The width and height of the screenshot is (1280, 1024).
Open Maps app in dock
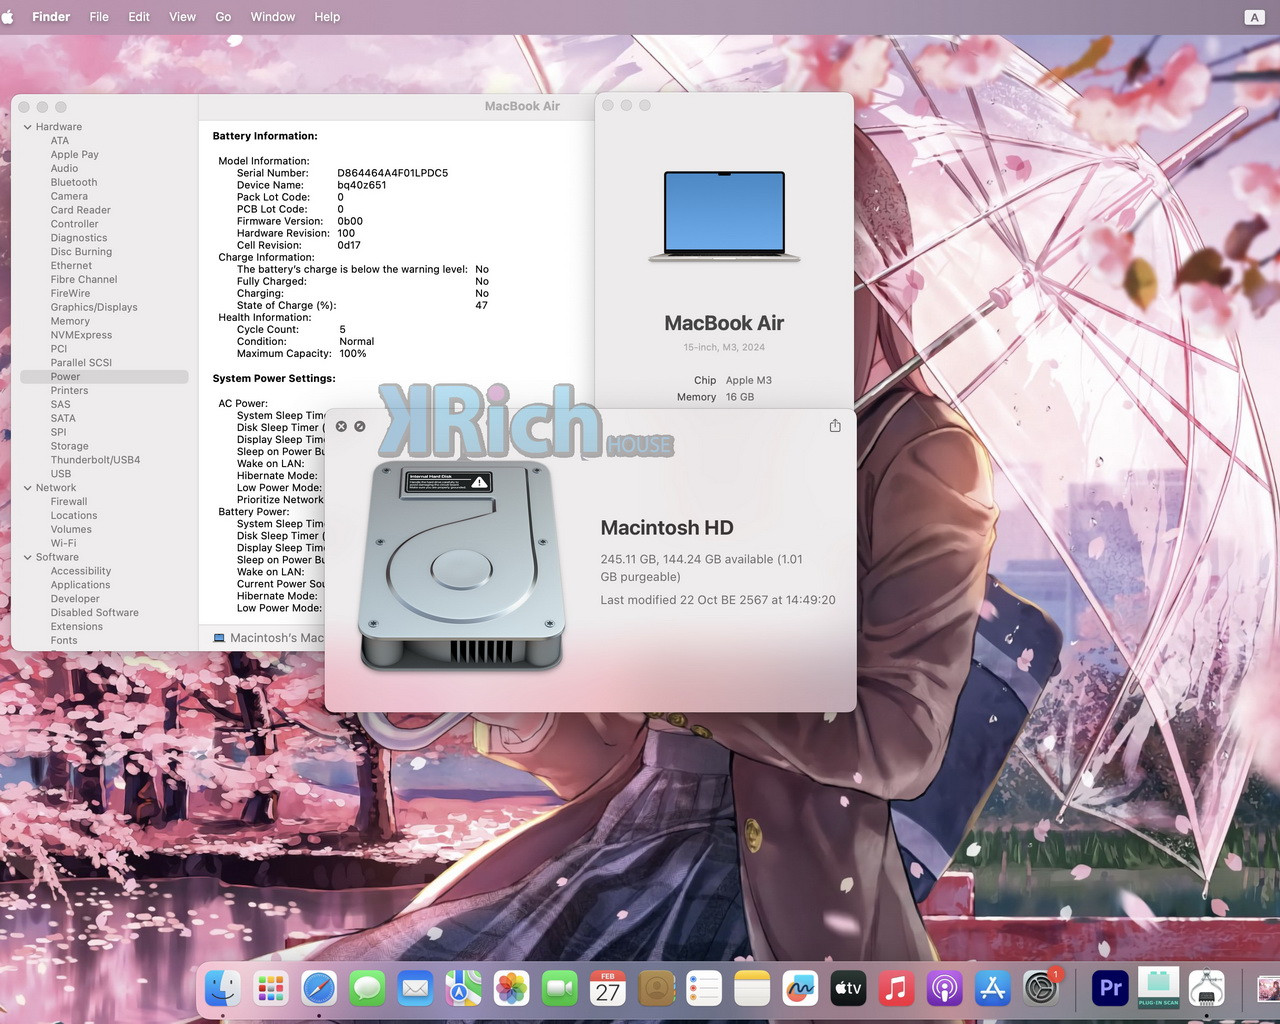pos(463,989)
